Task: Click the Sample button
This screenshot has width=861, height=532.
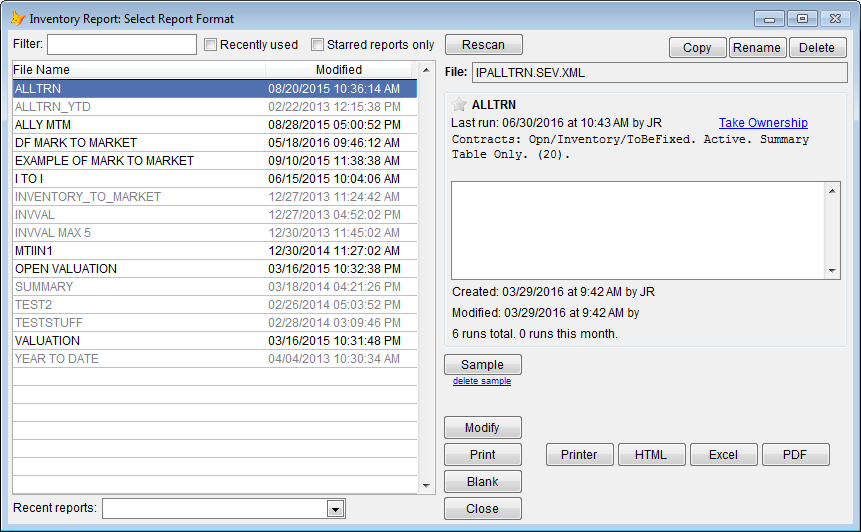Action: pyautogui.click(x=483, y=365)
